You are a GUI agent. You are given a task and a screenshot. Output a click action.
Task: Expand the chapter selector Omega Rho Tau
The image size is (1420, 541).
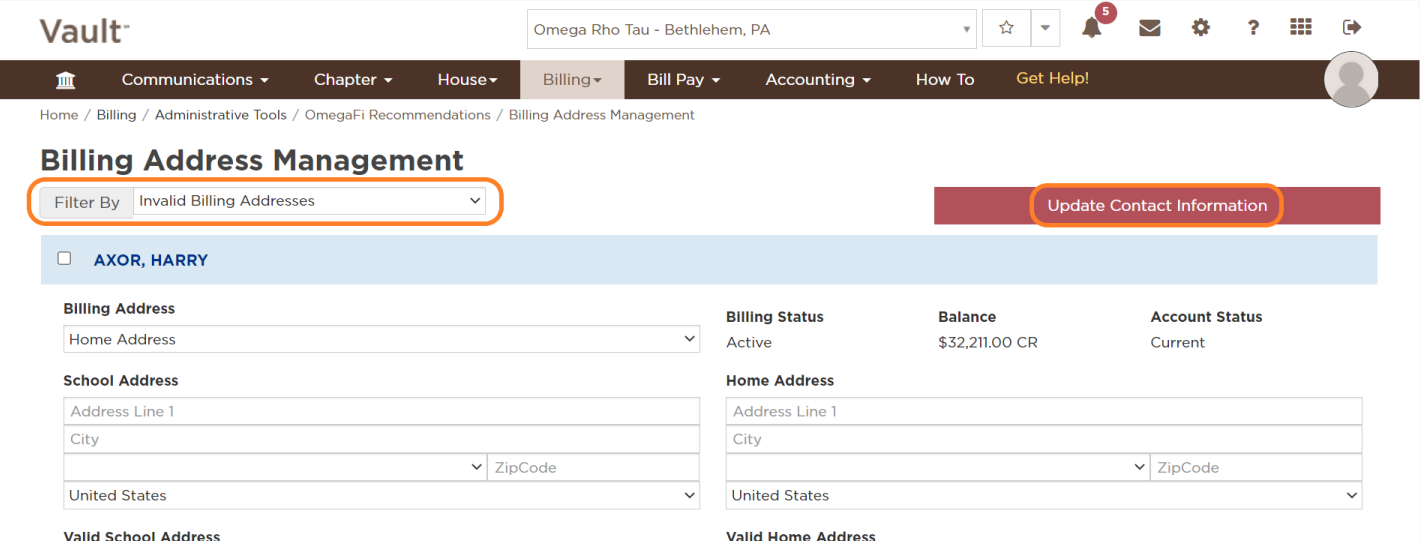click(751, 30)
